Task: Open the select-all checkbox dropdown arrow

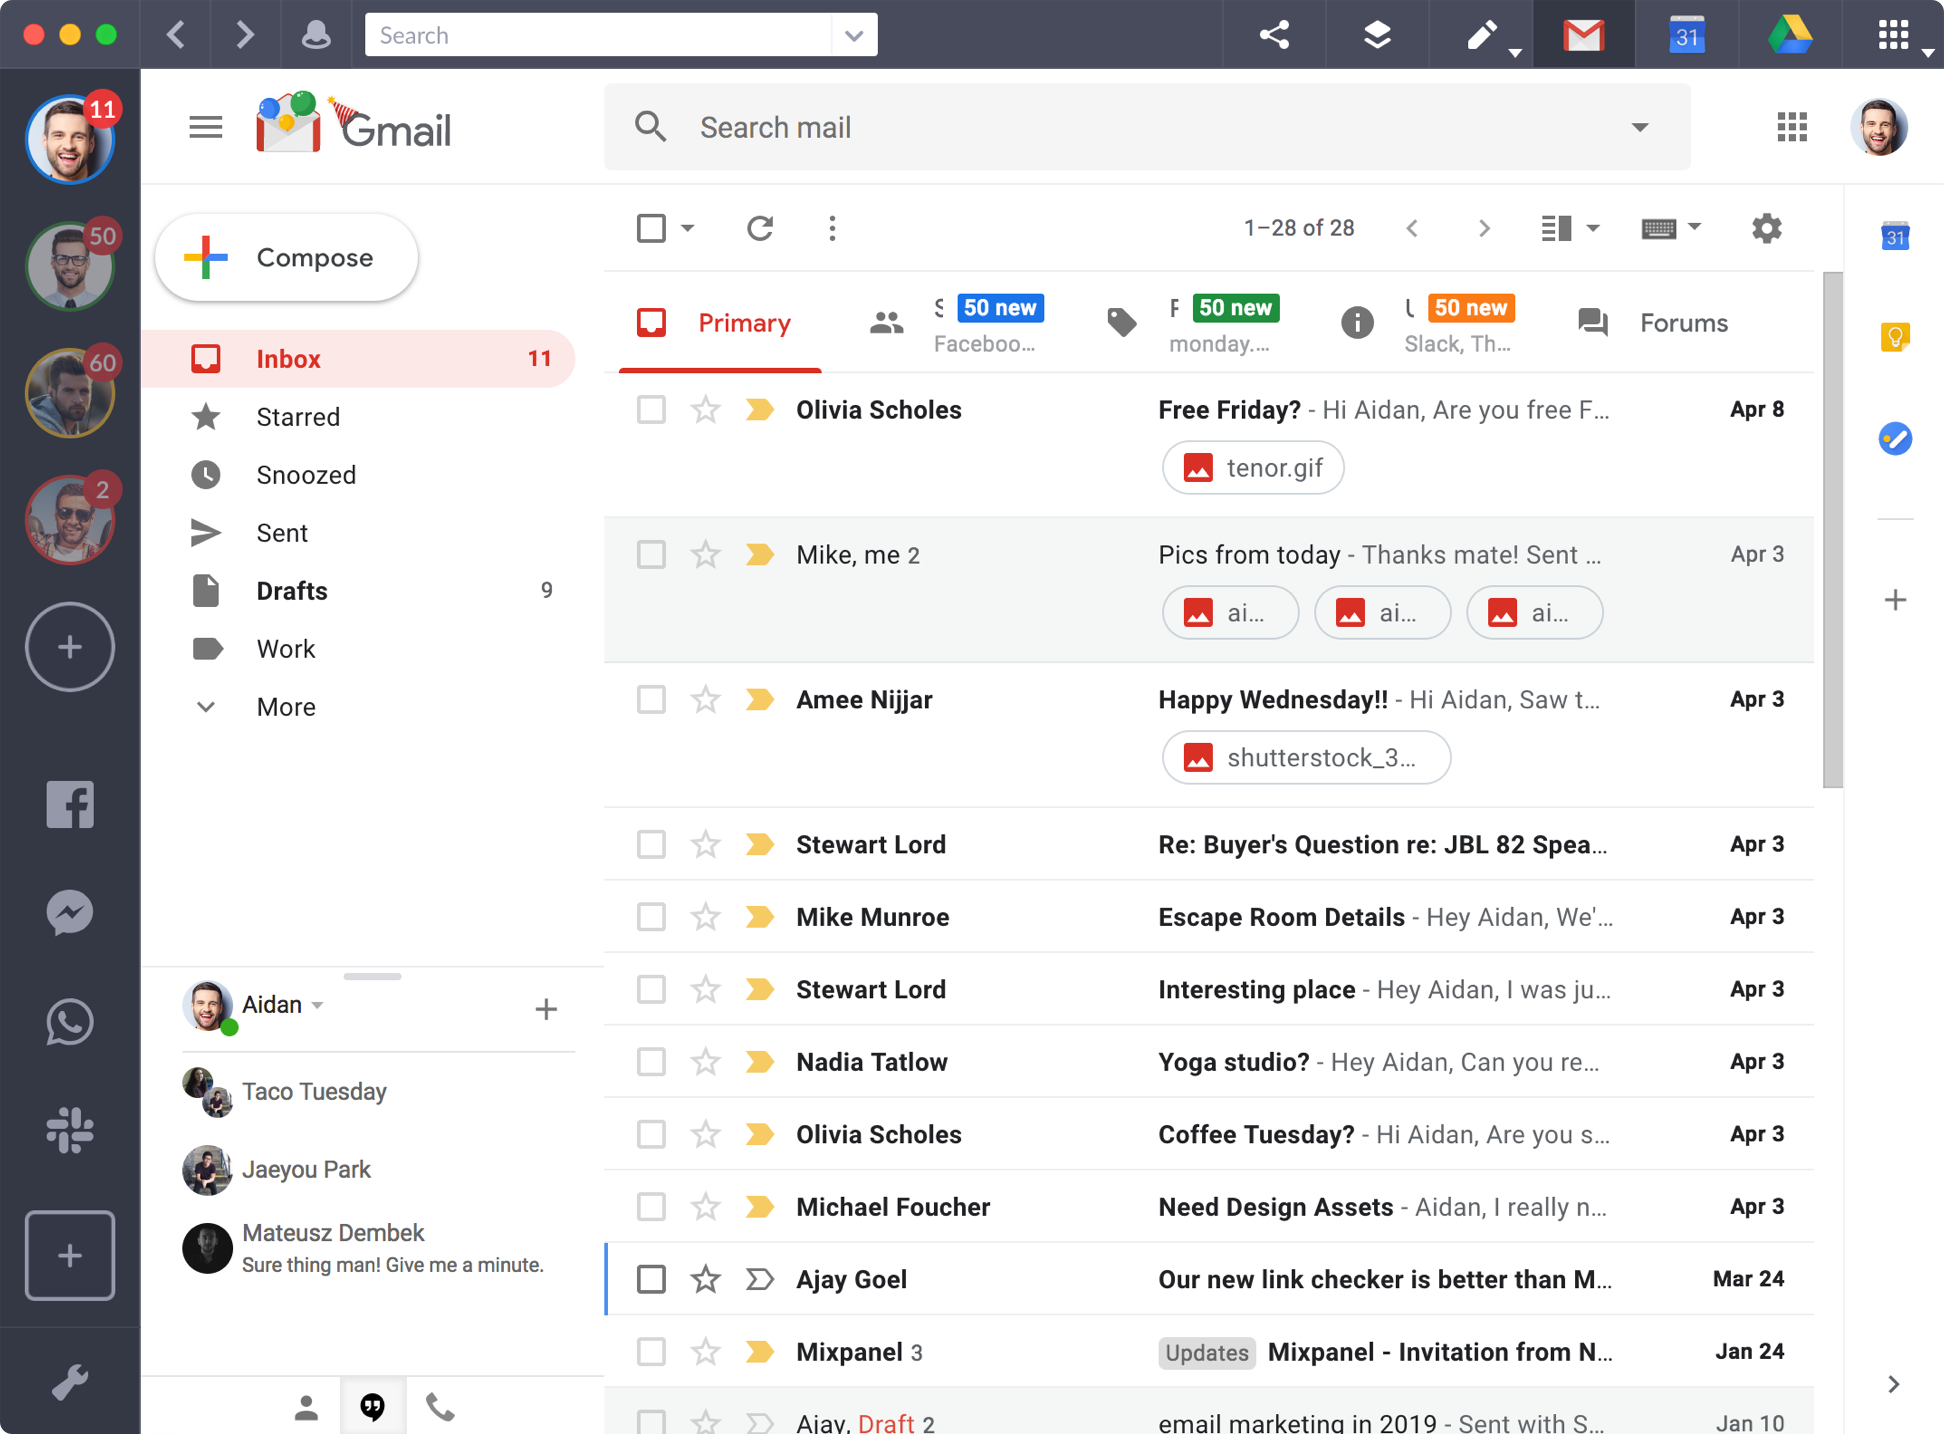Action: pyautogui.click(x=688, y=228)
